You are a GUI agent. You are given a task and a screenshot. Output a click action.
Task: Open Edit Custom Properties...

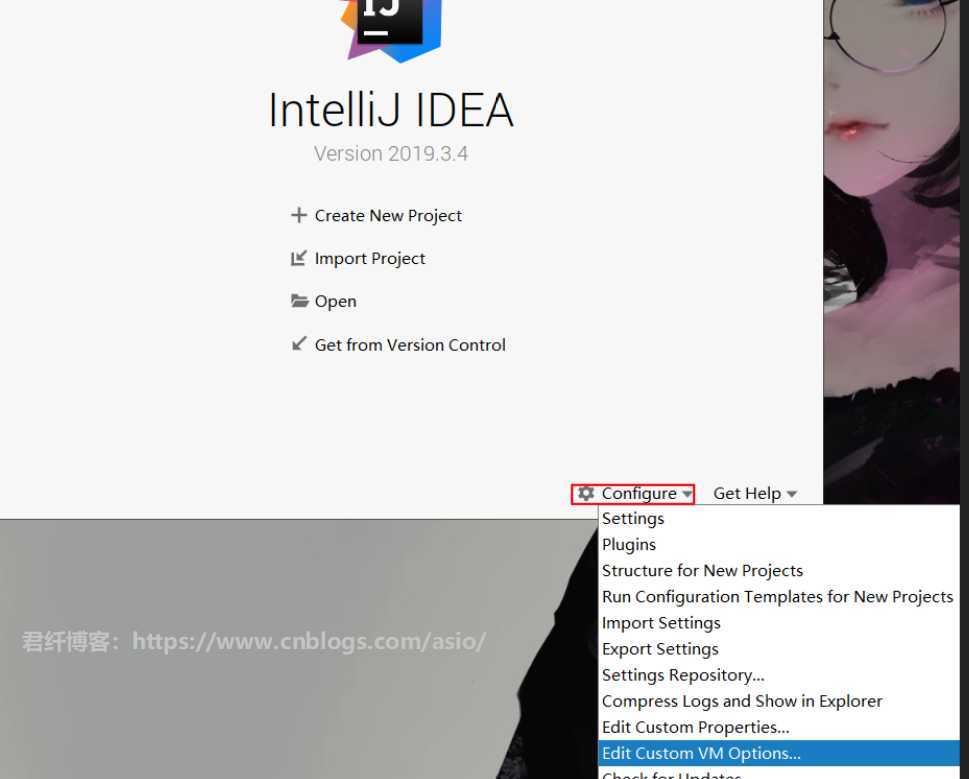[x=779, y=727]
